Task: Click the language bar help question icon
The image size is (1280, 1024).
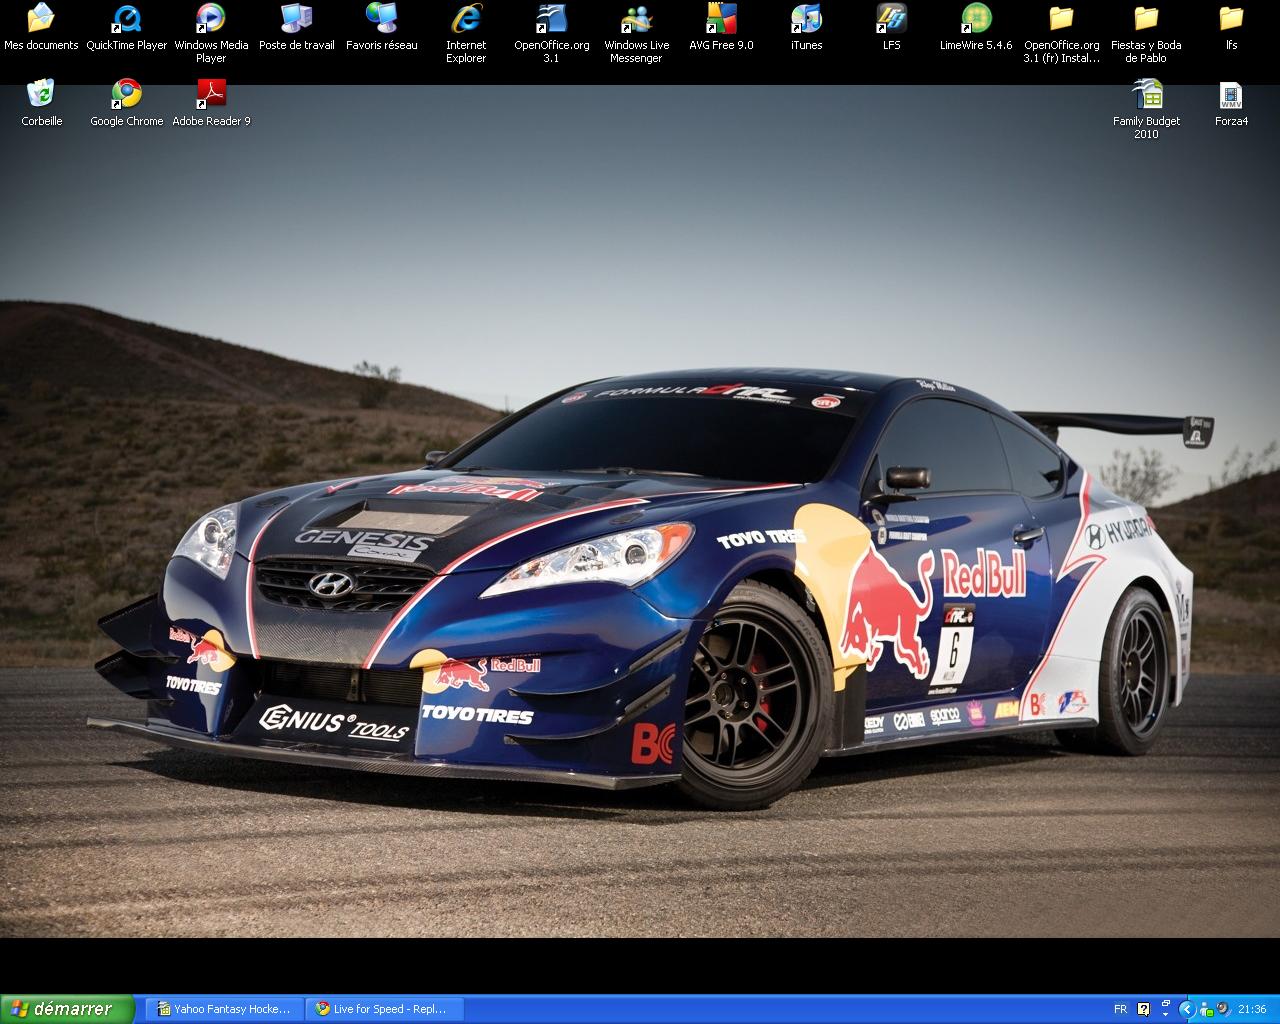Action: pyautogui.click(x=1143, y=1009)
